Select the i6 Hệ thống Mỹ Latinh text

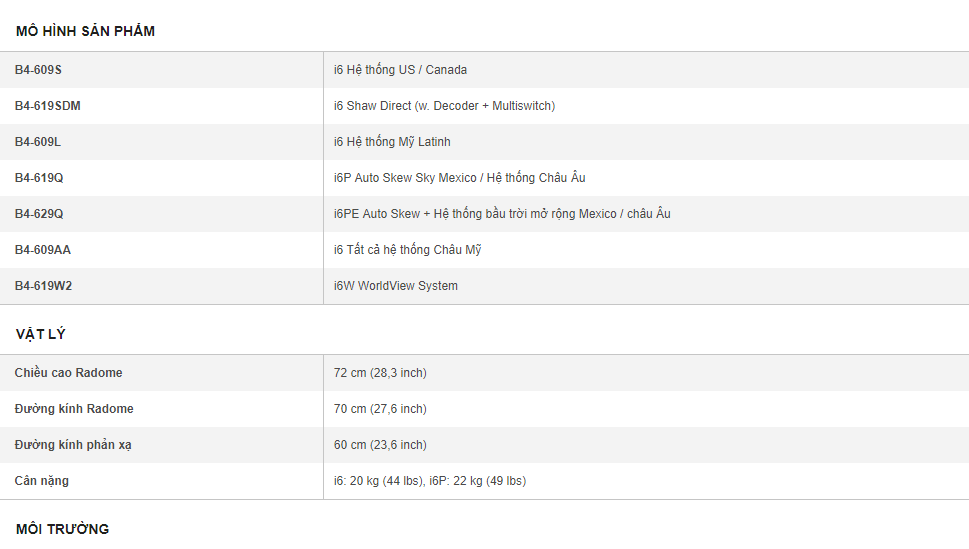pos(392,142)
